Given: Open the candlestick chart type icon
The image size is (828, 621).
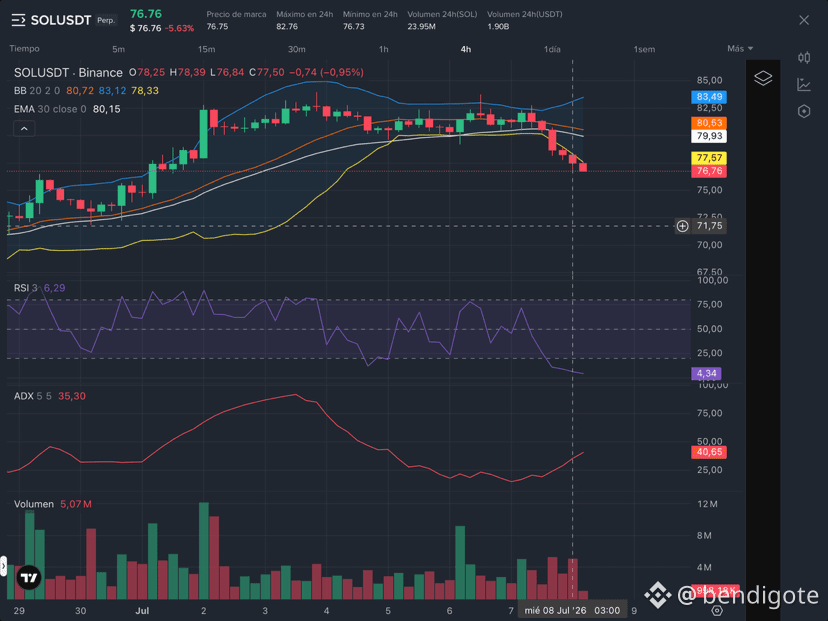Looking at the screenshot, I should (x=804, y=58).
